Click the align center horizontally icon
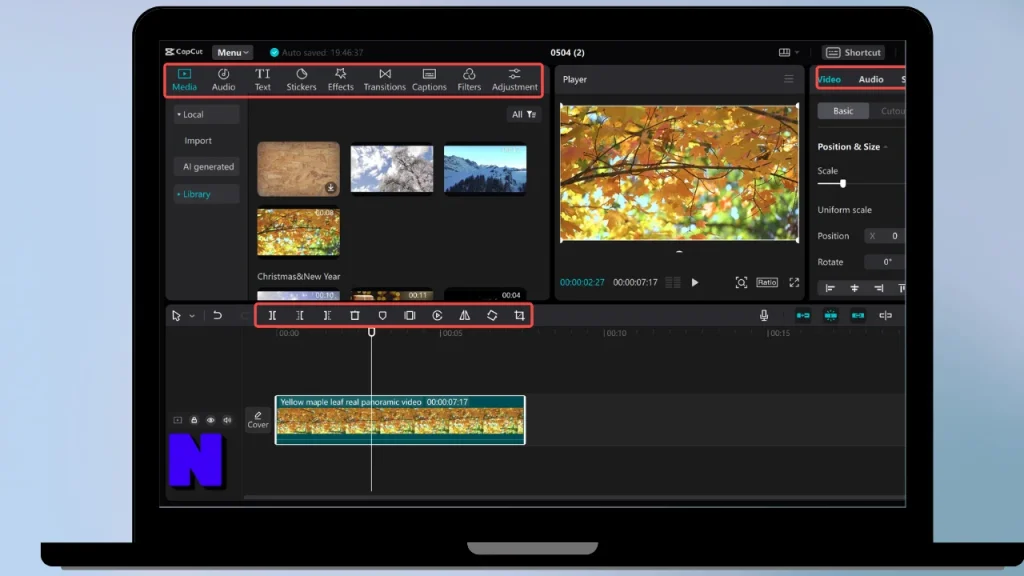The height and width of the screenshot is (576, 1024). coord(854,288)
